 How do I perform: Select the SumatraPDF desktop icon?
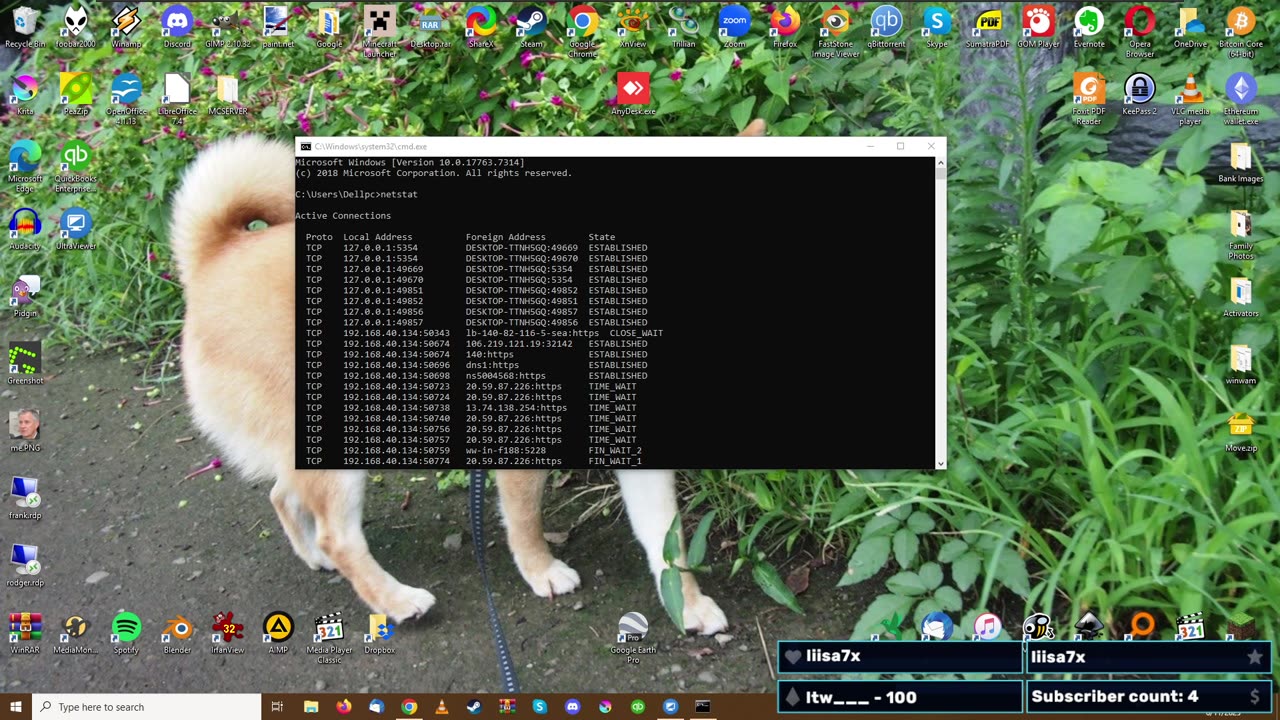pos(987,27)
